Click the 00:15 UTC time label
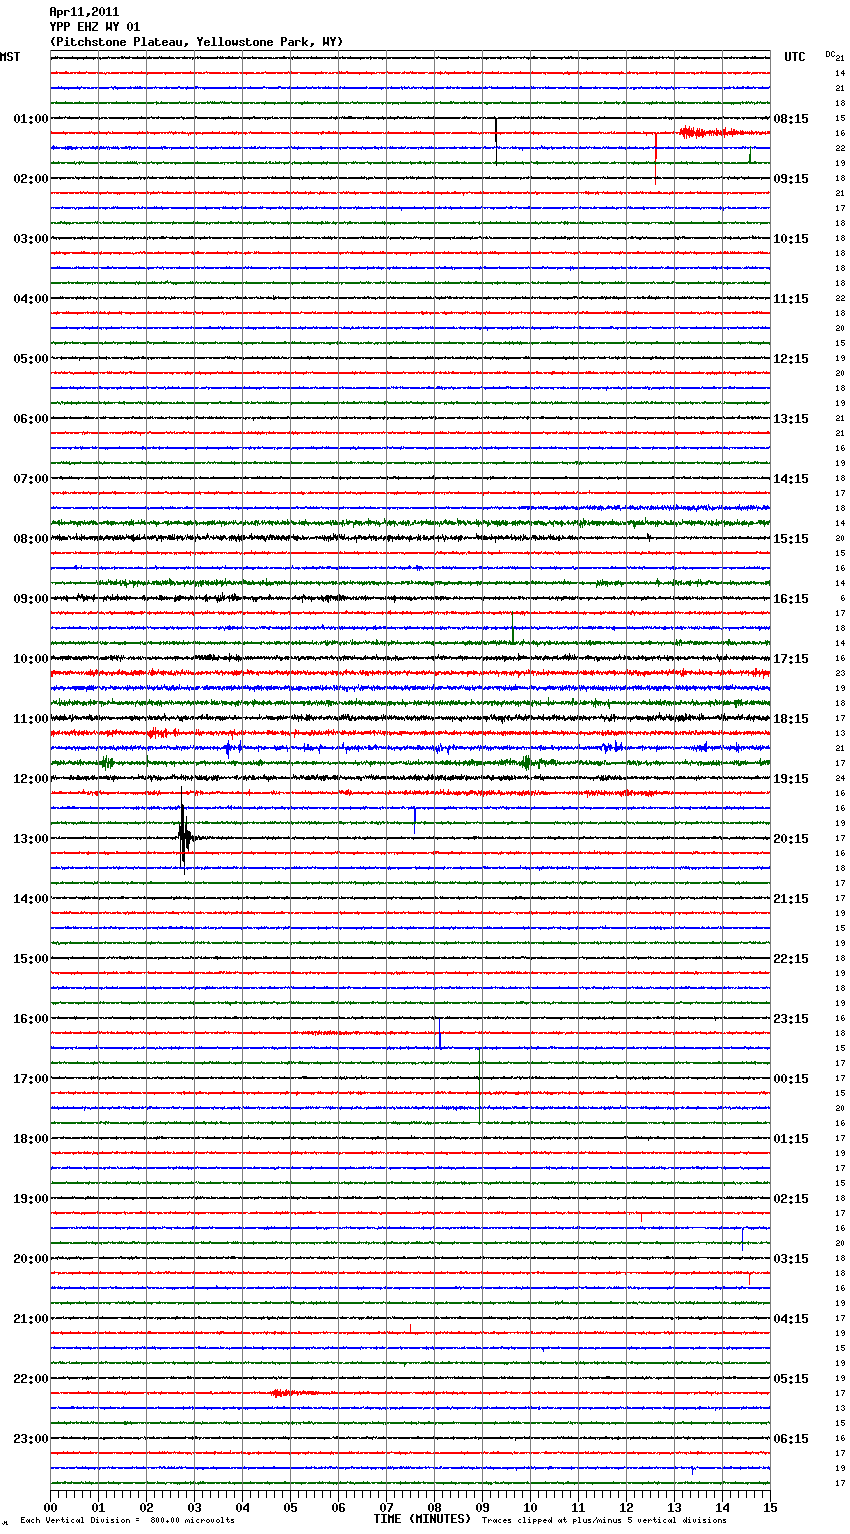850x1534 pixels. 791,1079
